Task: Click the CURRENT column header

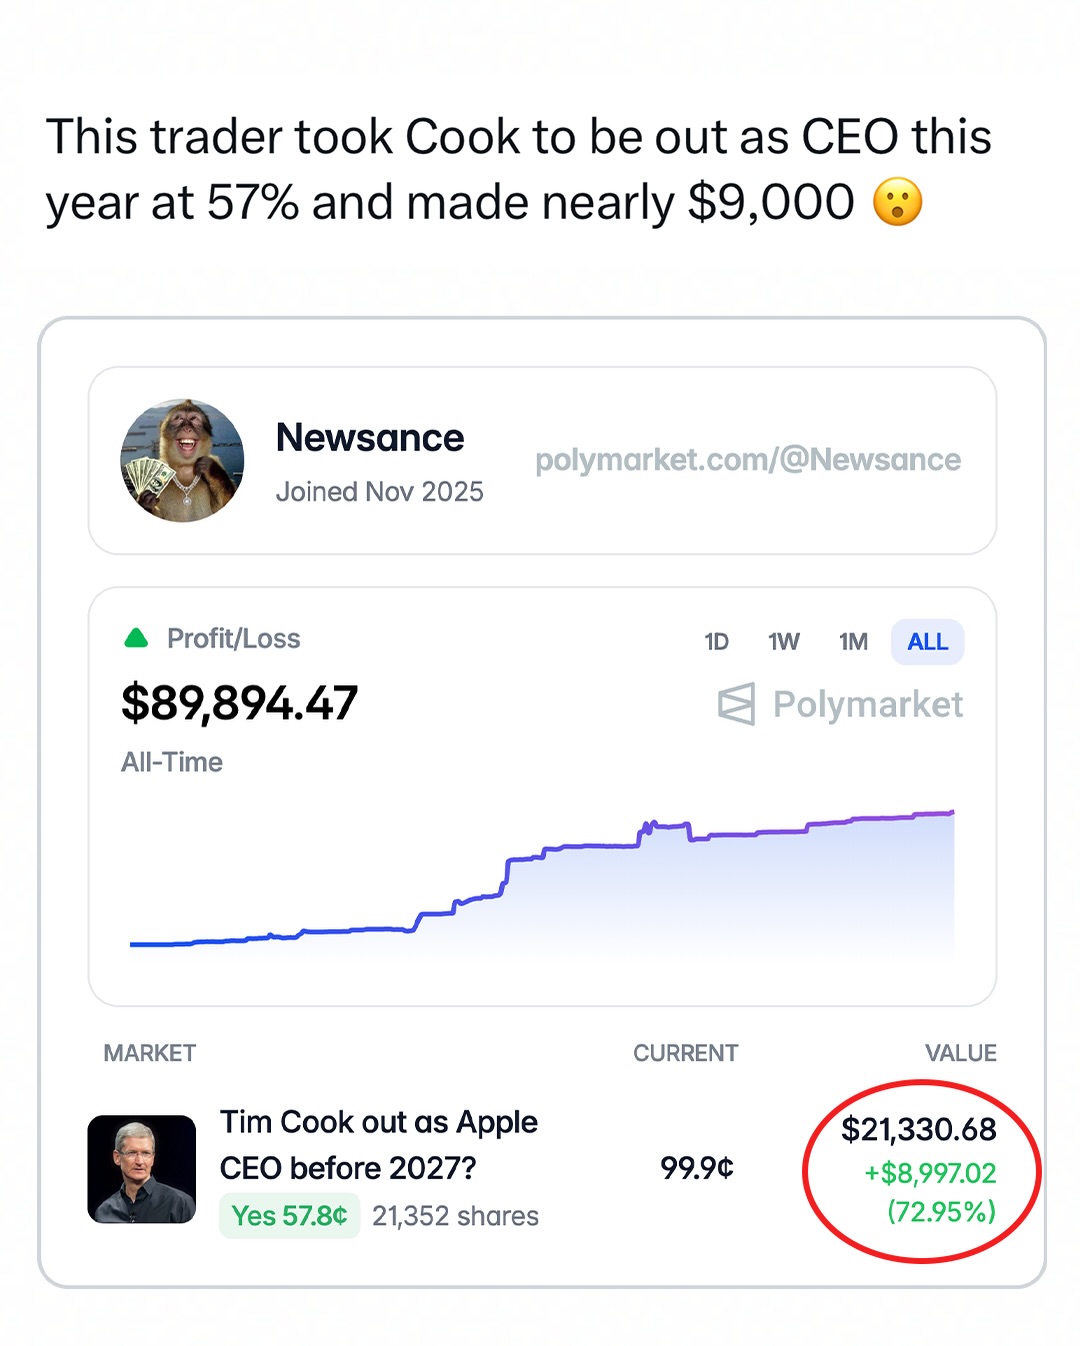Action: tap(685, 1053)
